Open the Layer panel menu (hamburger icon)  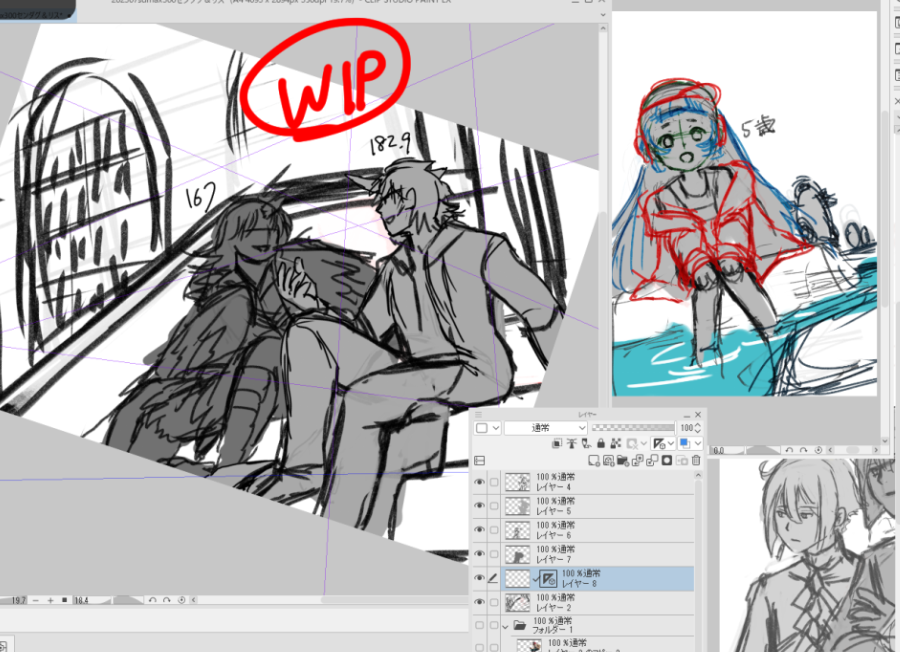(478, 414)
